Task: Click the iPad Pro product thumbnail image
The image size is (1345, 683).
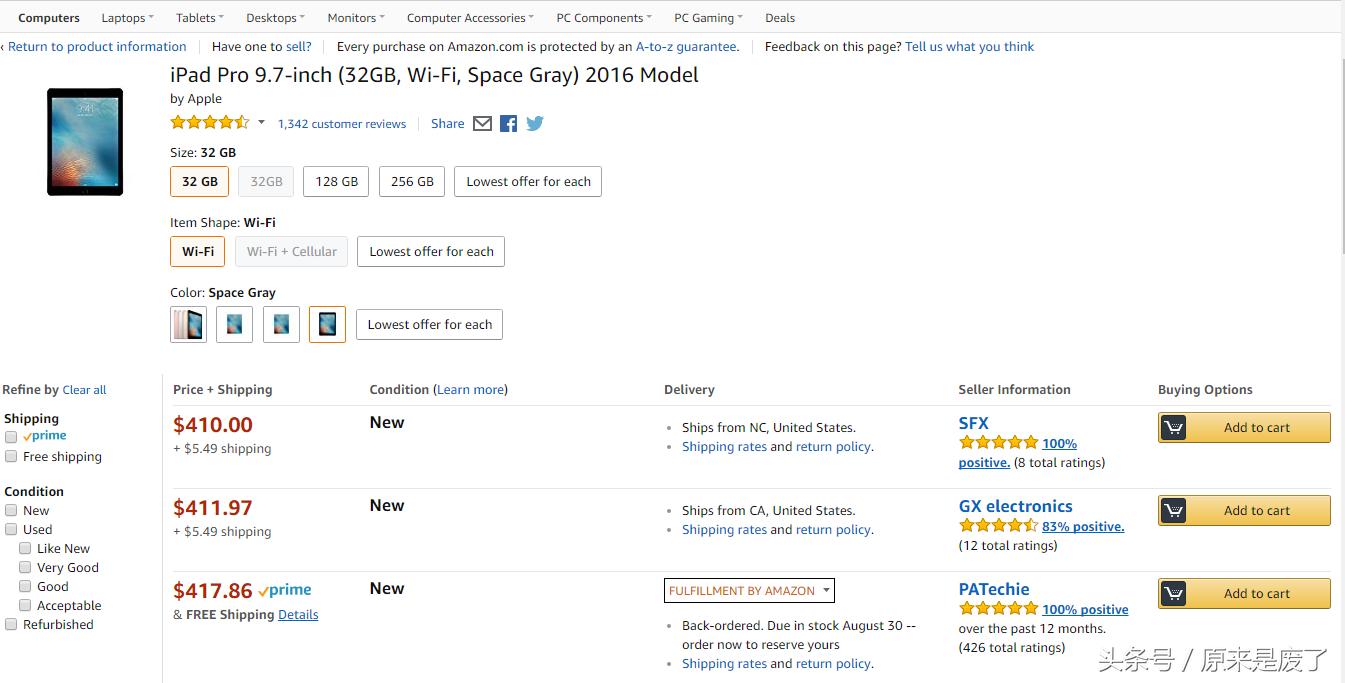Action: click(x=85, y=142)
